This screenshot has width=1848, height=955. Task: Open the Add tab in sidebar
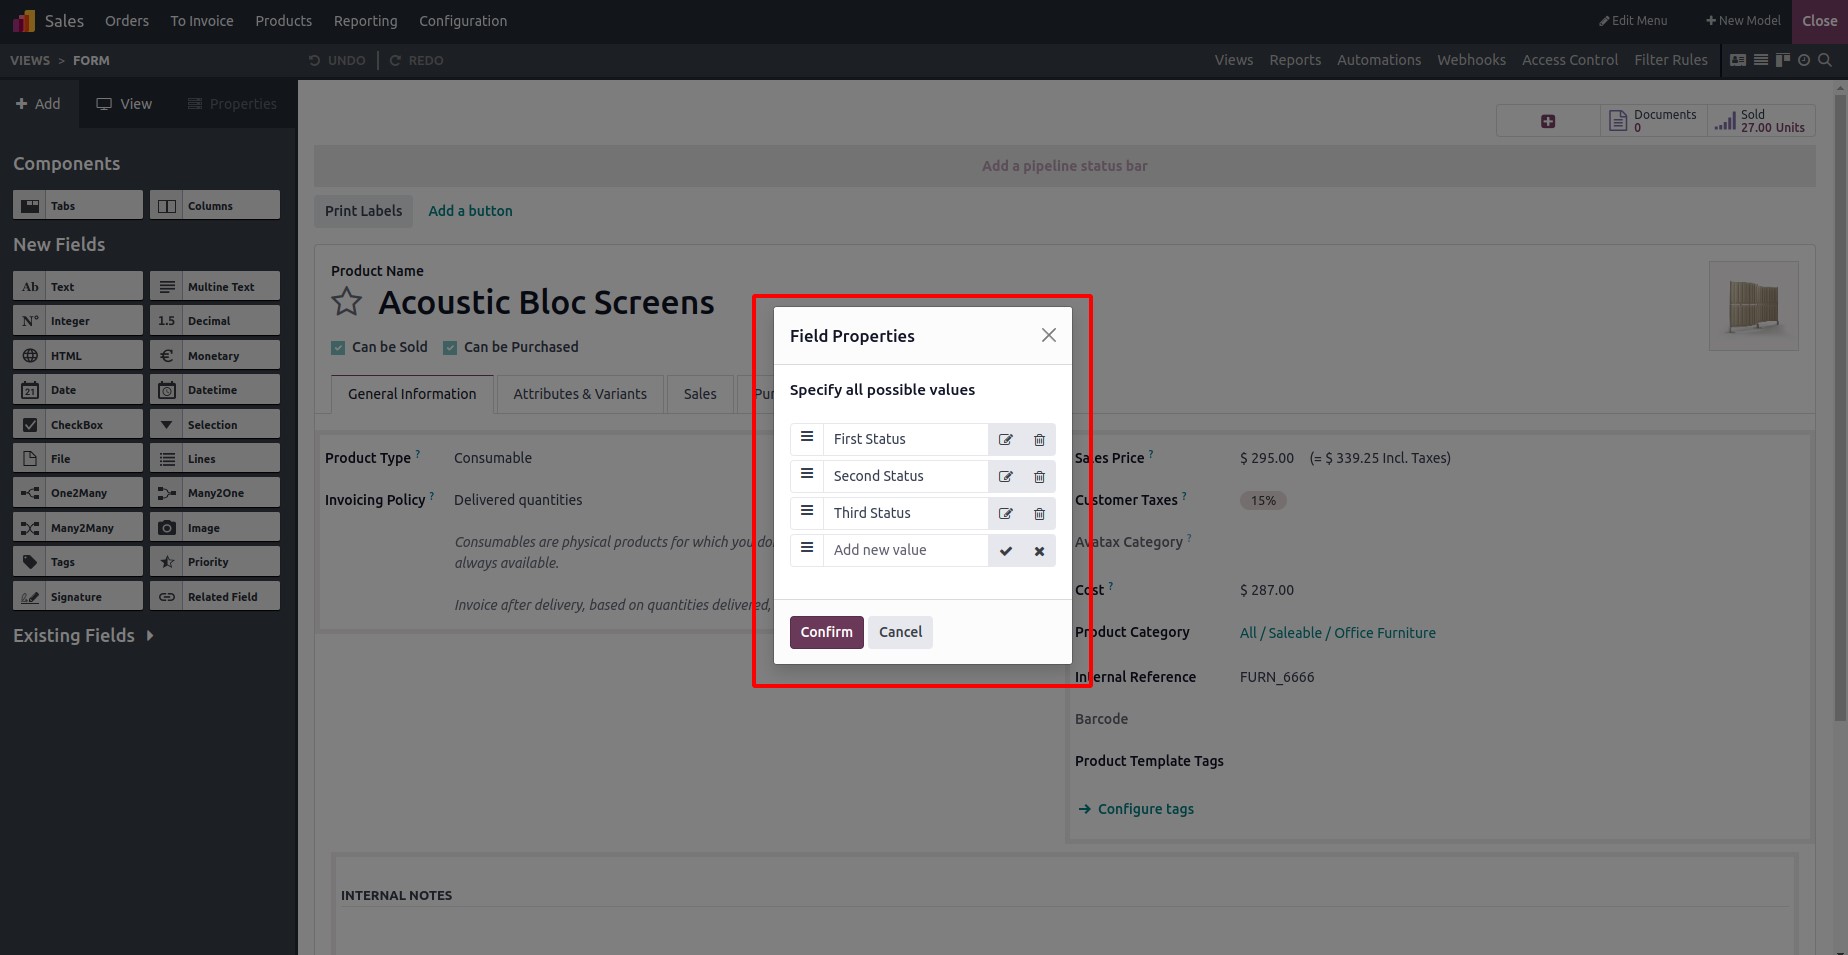tap(38, 104)
